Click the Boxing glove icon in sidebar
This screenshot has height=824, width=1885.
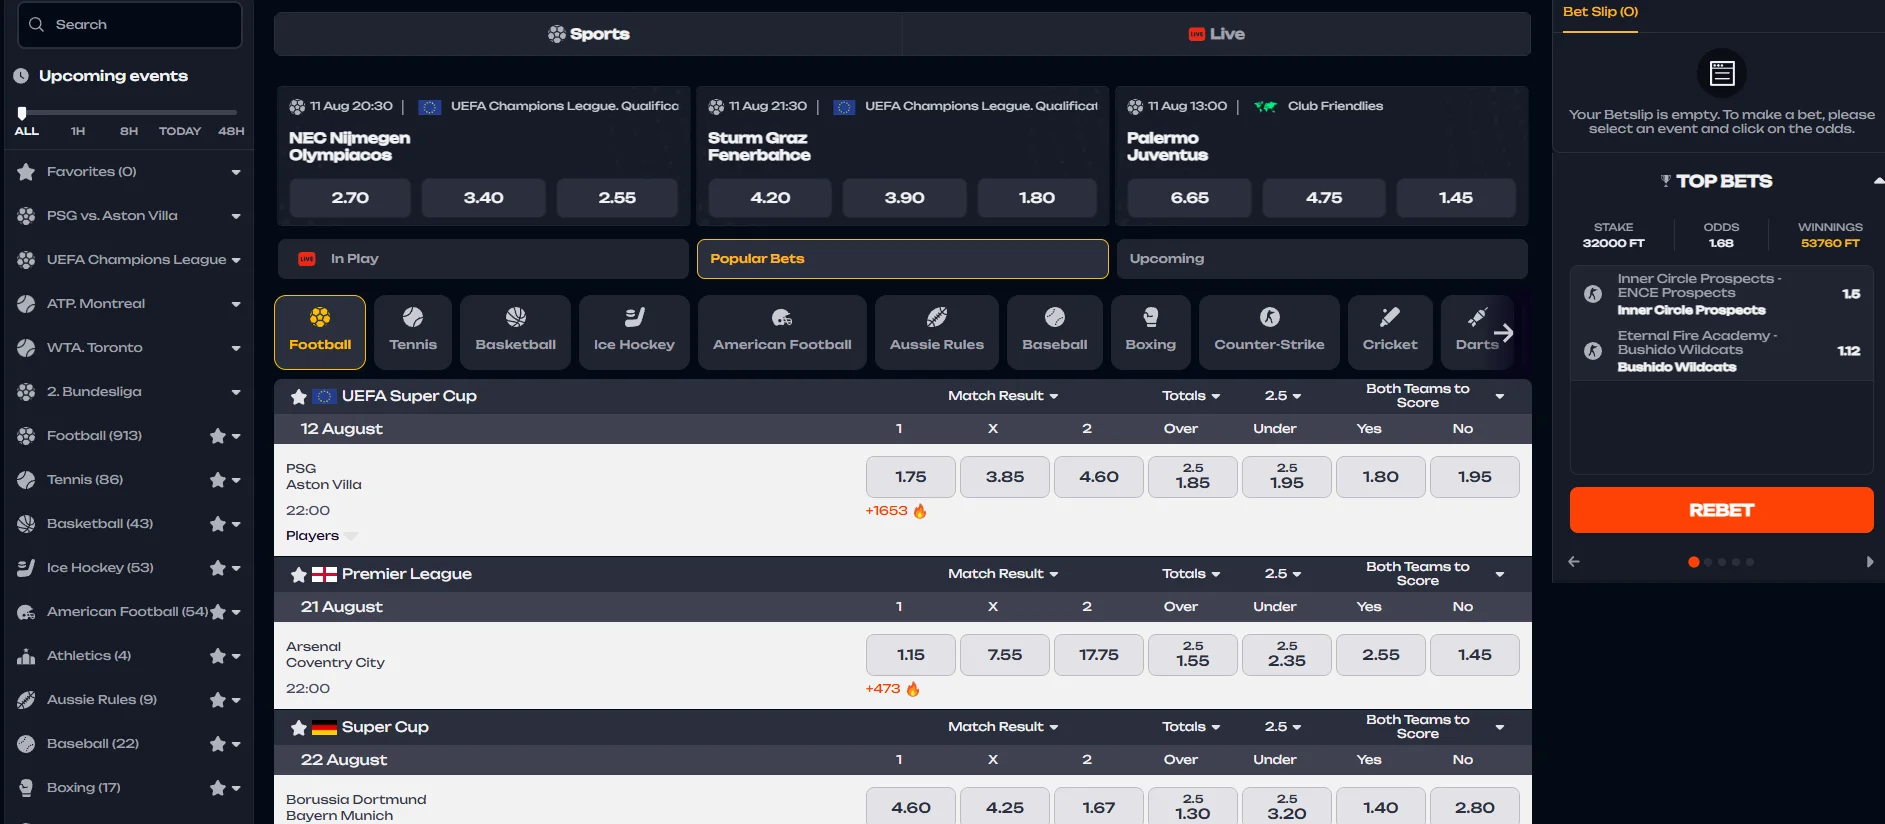click(26, 788)
